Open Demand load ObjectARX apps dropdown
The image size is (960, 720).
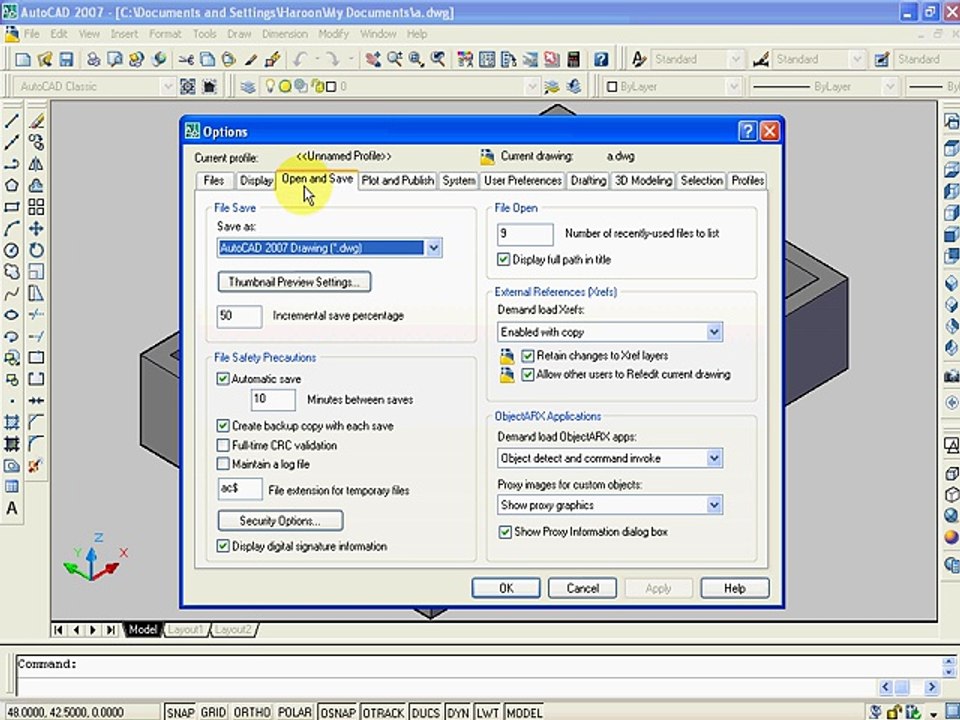coord(714,458)
